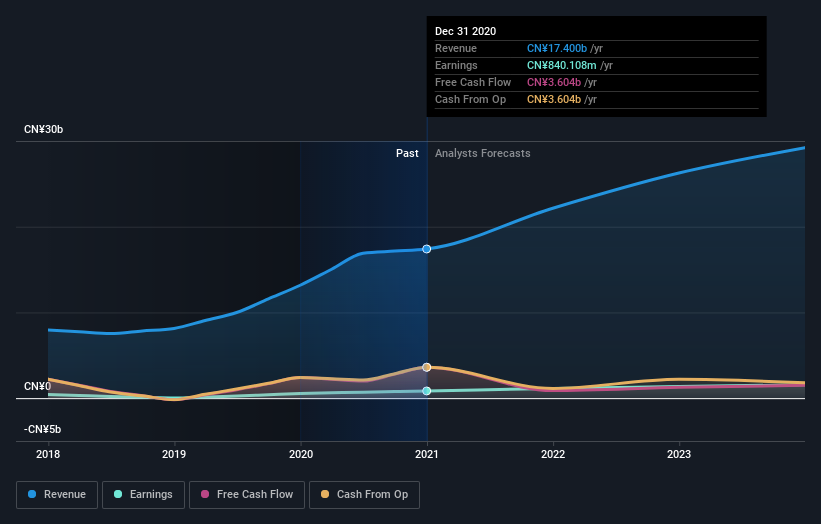Image resolution: width=821 pixels, height=524 pixels.
Task: Toggle the Revenue series legend button
Action: [x=57, y=495]
